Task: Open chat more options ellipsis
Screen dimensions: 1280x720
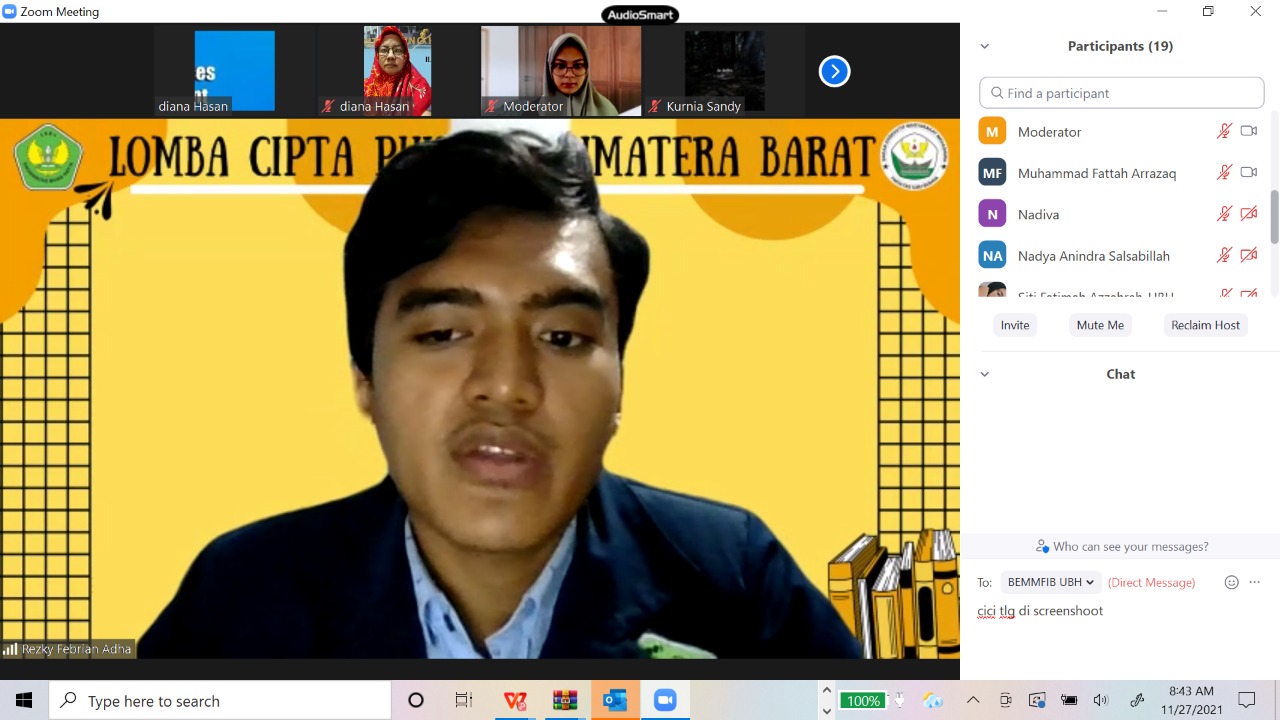Action: click(1255, 582)
